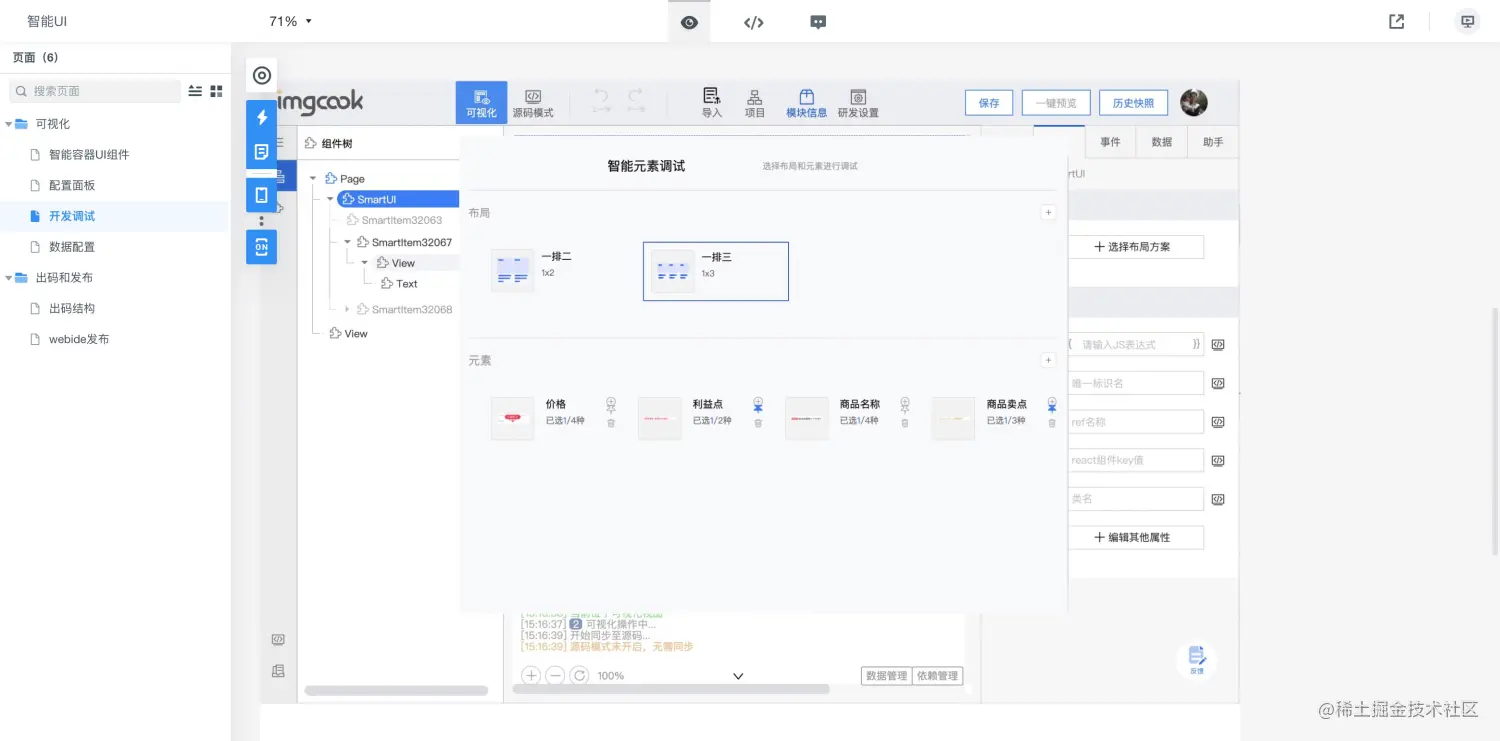The height and width of the screenshot is (741, 1500).
Task: Toggle the pin on 价格 element
Action: click(611, 404)
